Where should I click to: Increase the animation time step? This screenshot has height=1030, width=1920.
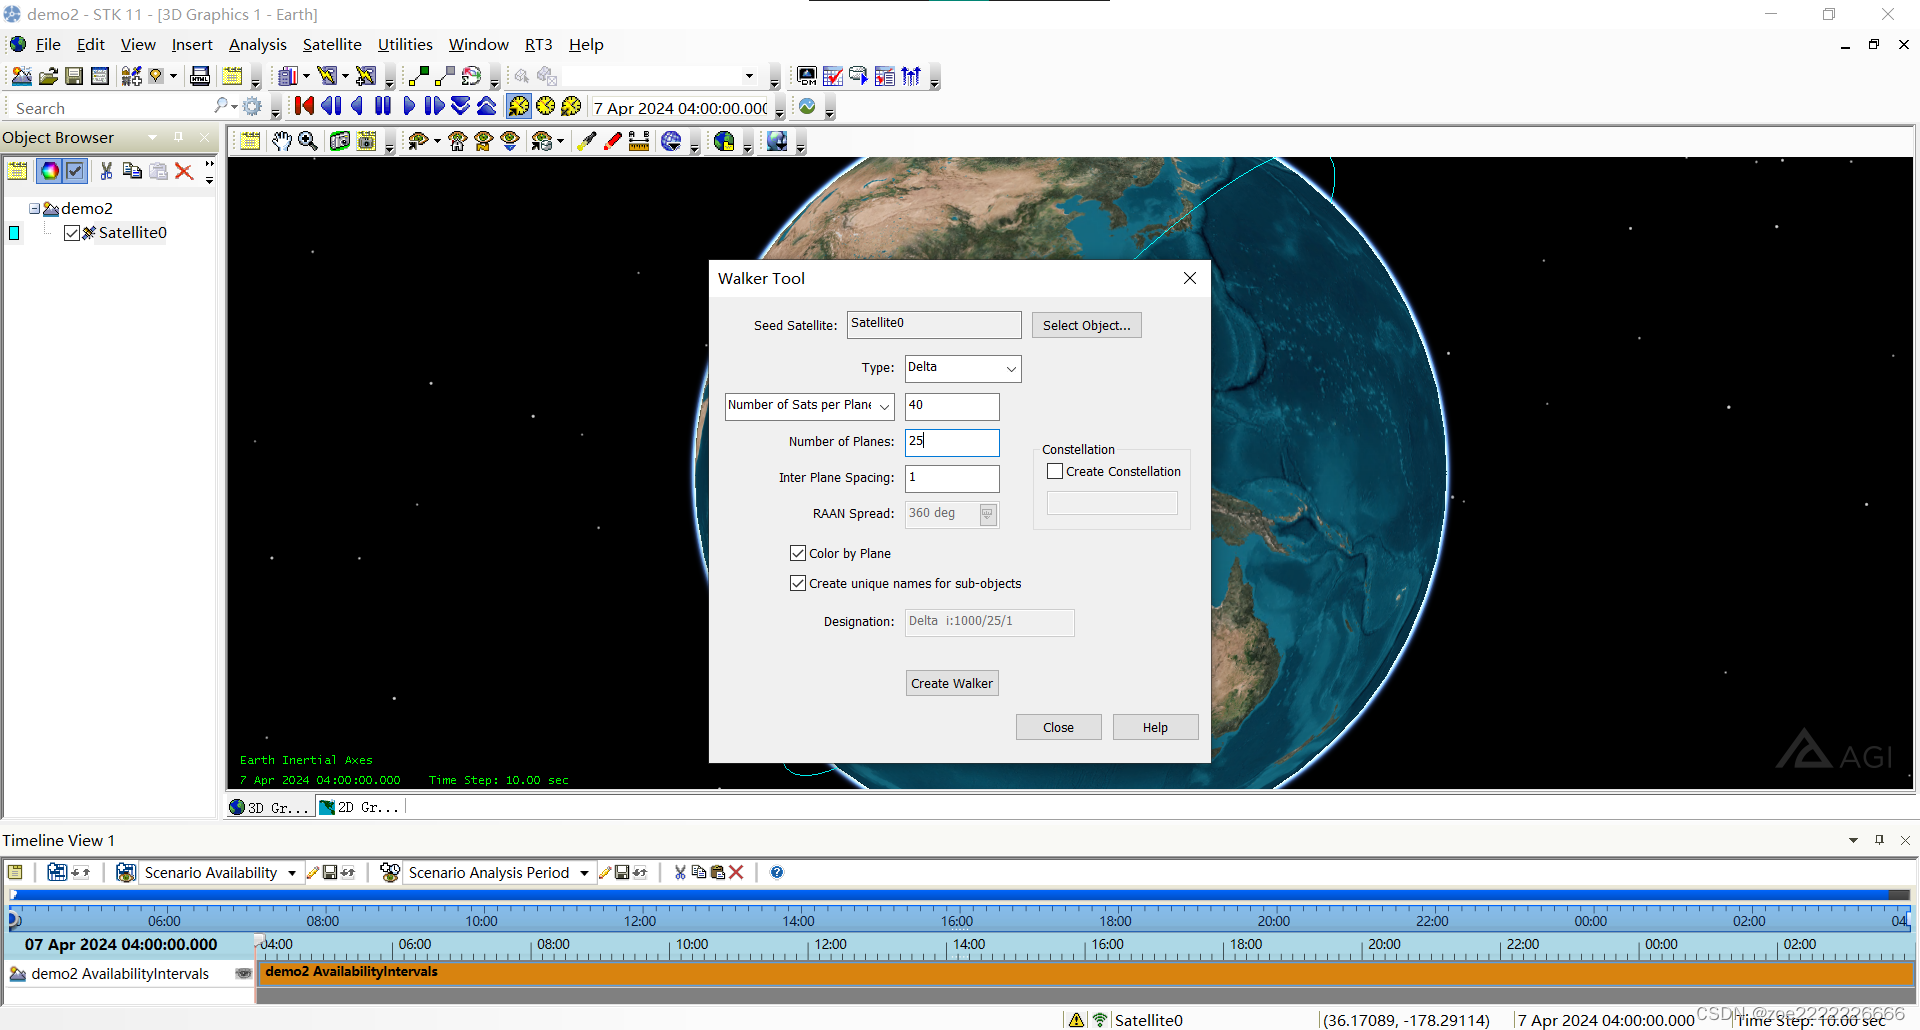[486, 106]
